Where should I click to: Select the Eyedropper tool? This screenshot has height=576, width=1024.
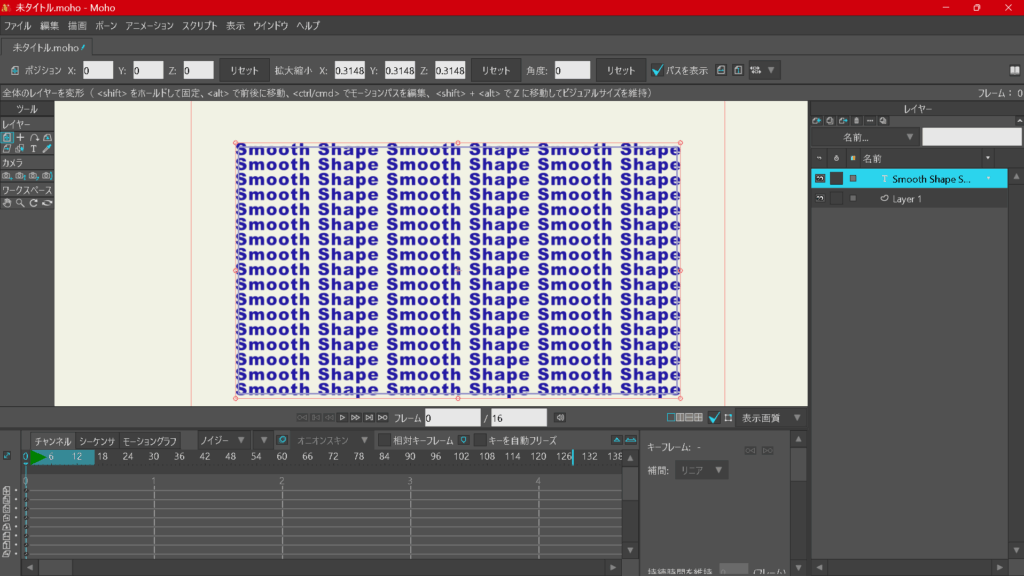tap(46, 149)
